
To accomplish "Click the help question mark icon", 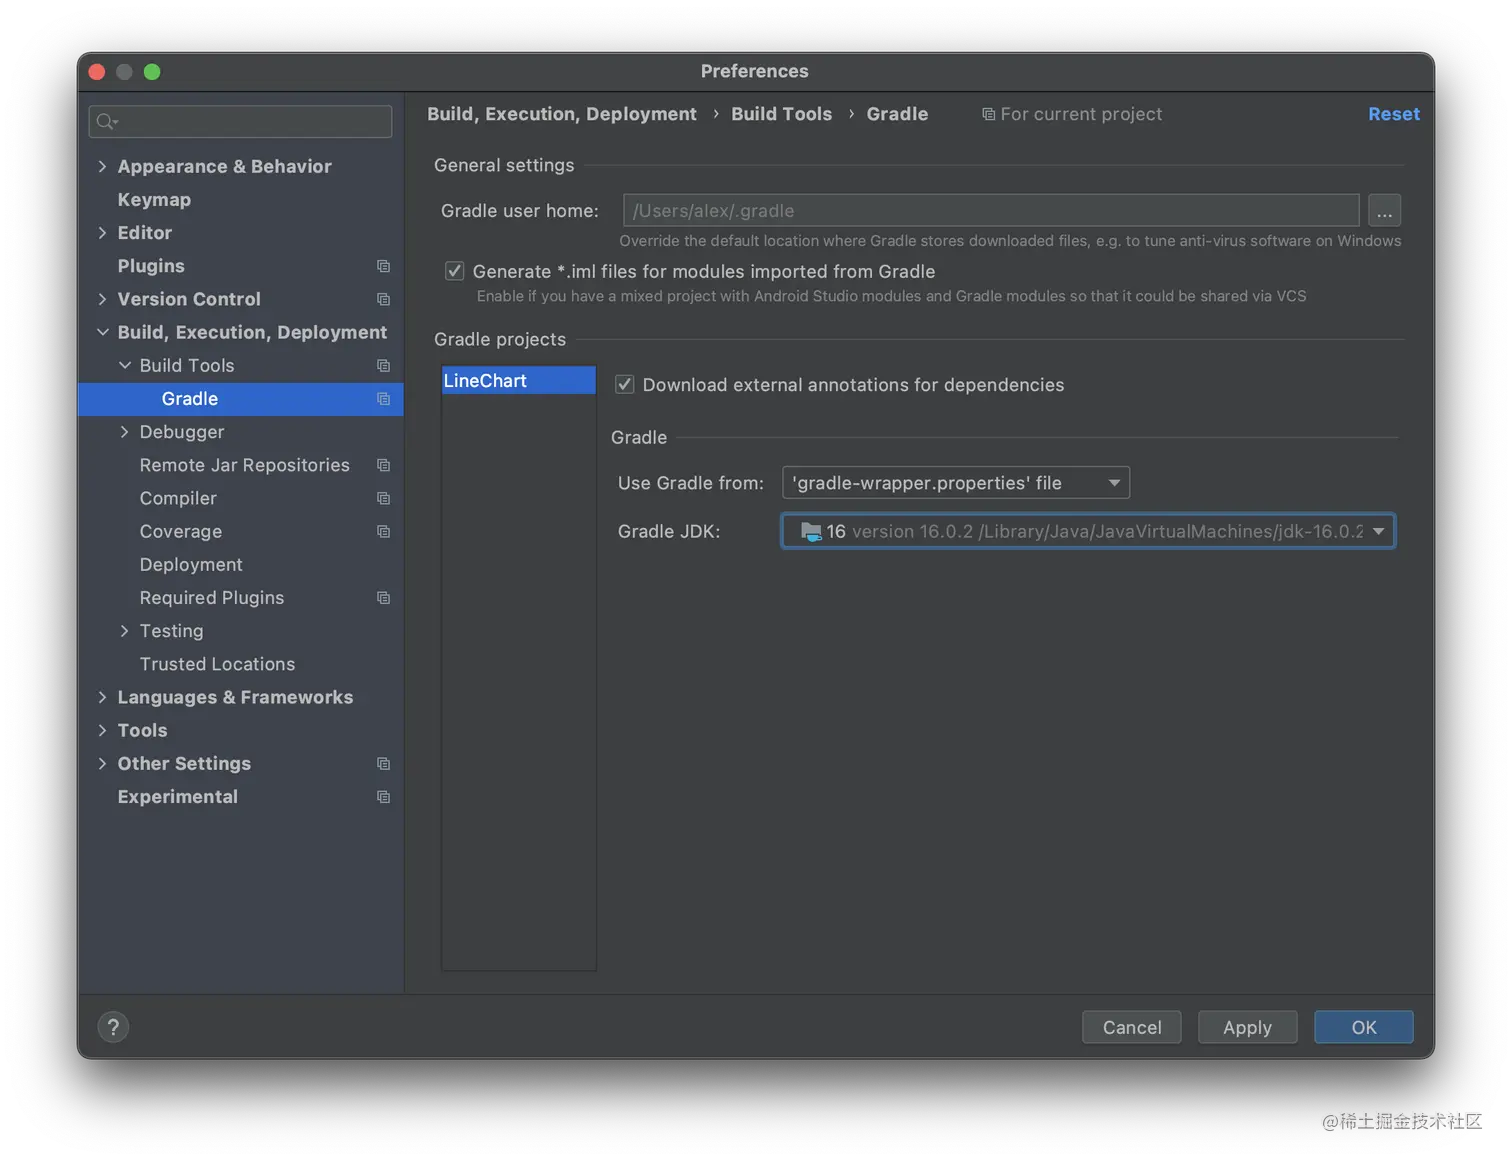I will (x=113, y=1027).
